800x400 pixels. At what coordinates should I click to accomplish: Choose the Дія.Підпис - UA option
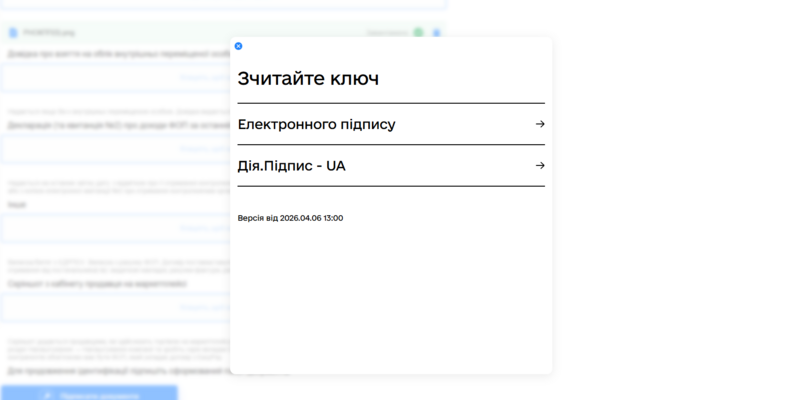(391, 166)
